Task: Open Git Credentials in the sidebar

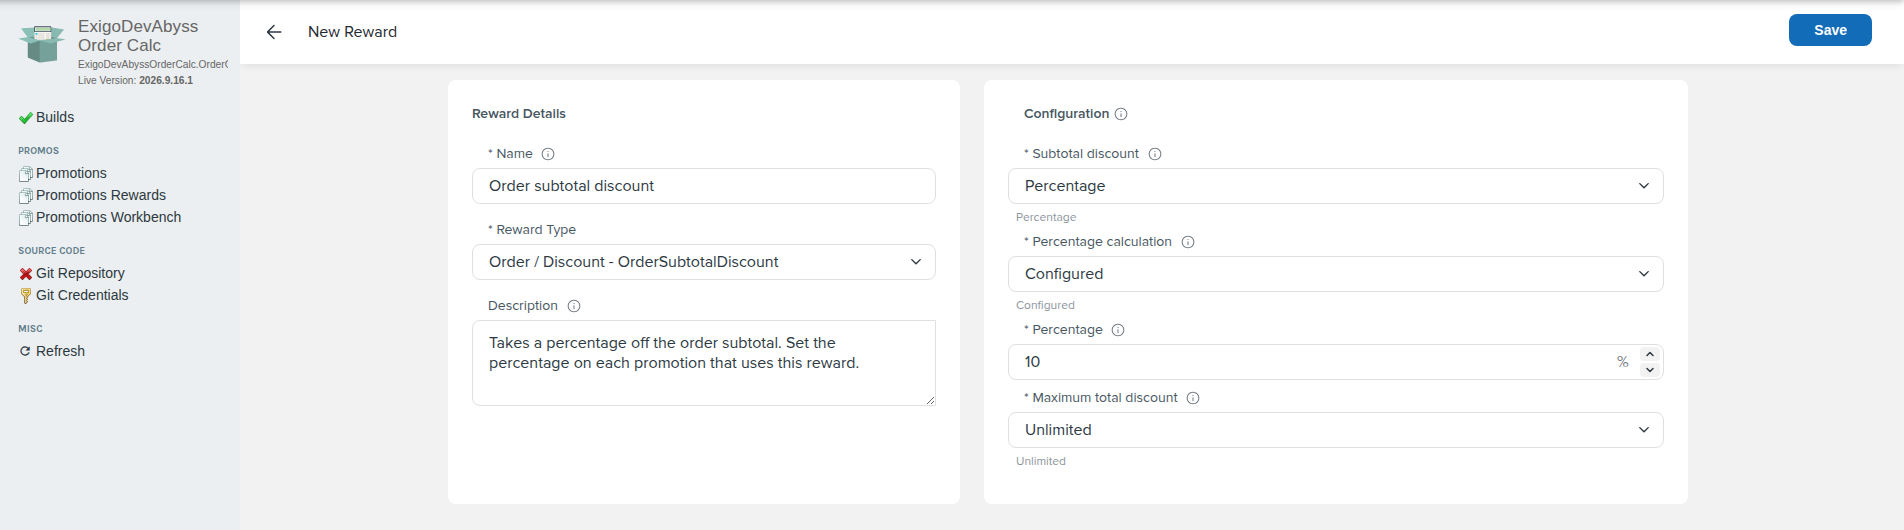Action: click(82, 295)
